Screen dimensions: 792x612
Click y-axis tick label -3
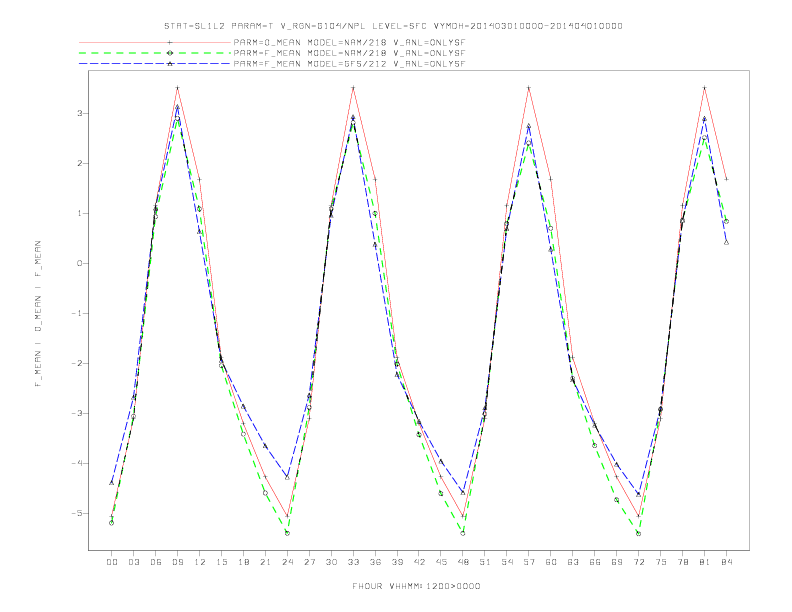coord(77,414)
